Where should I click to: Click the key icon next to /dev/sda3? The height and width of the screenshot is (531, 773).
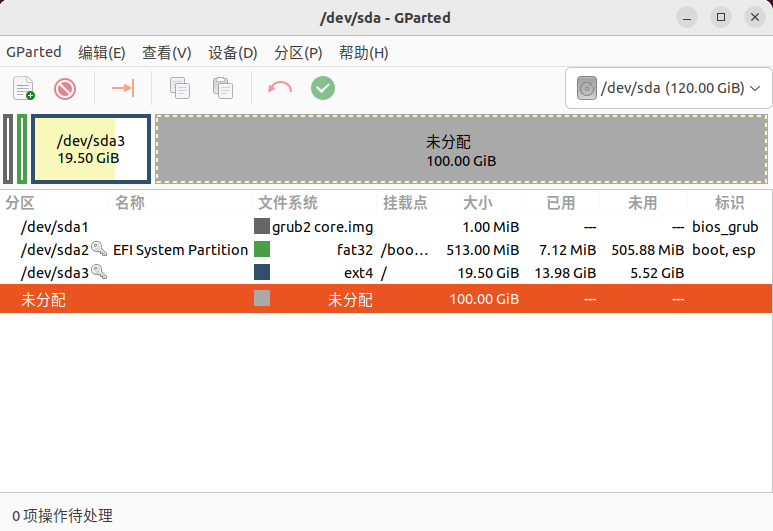point(99,272)
